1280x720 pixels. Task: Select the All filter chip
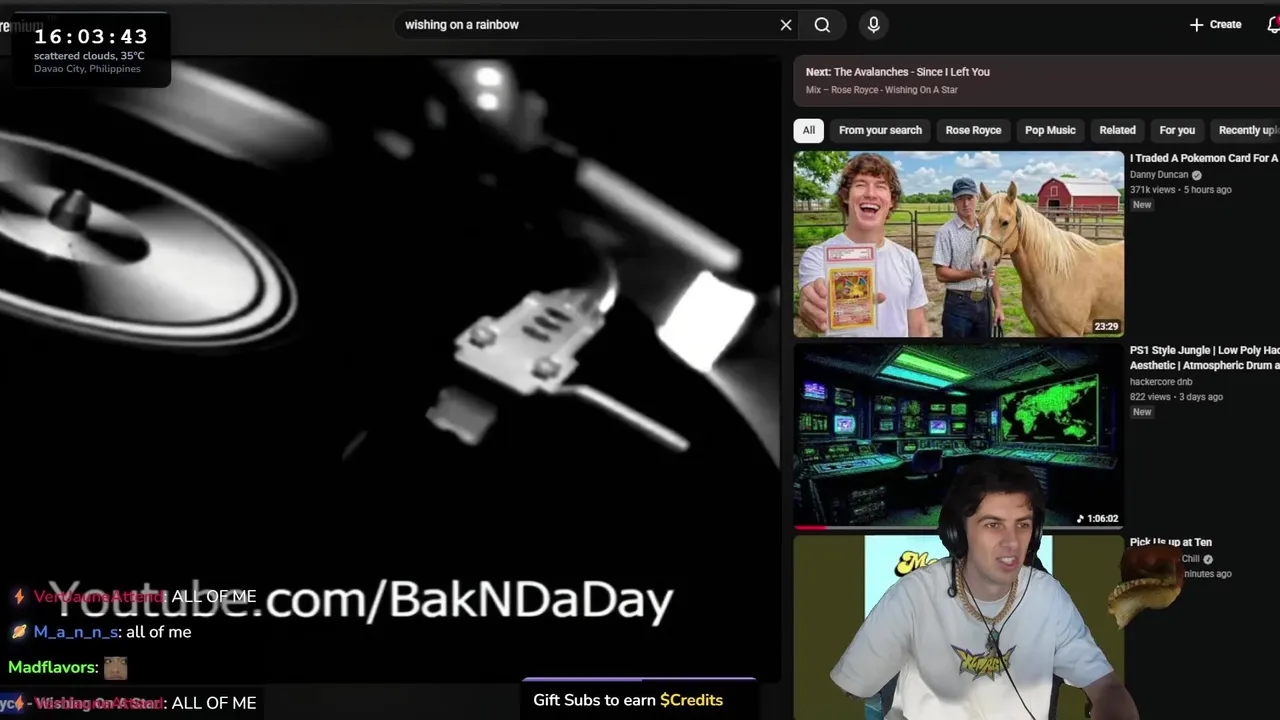pos(808,130)
